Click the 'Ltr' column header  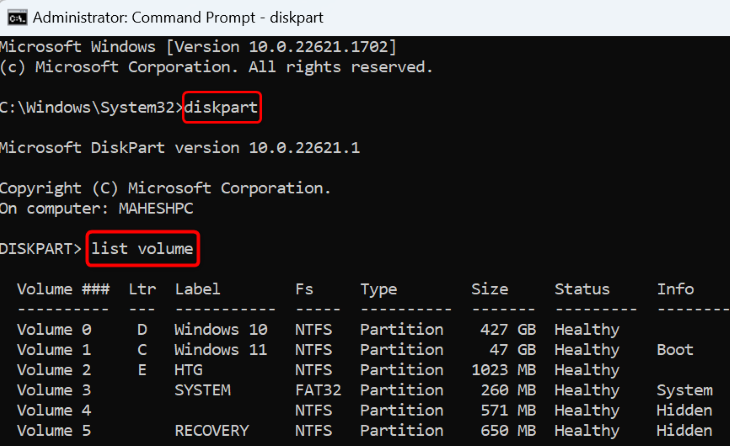(142, 289)
